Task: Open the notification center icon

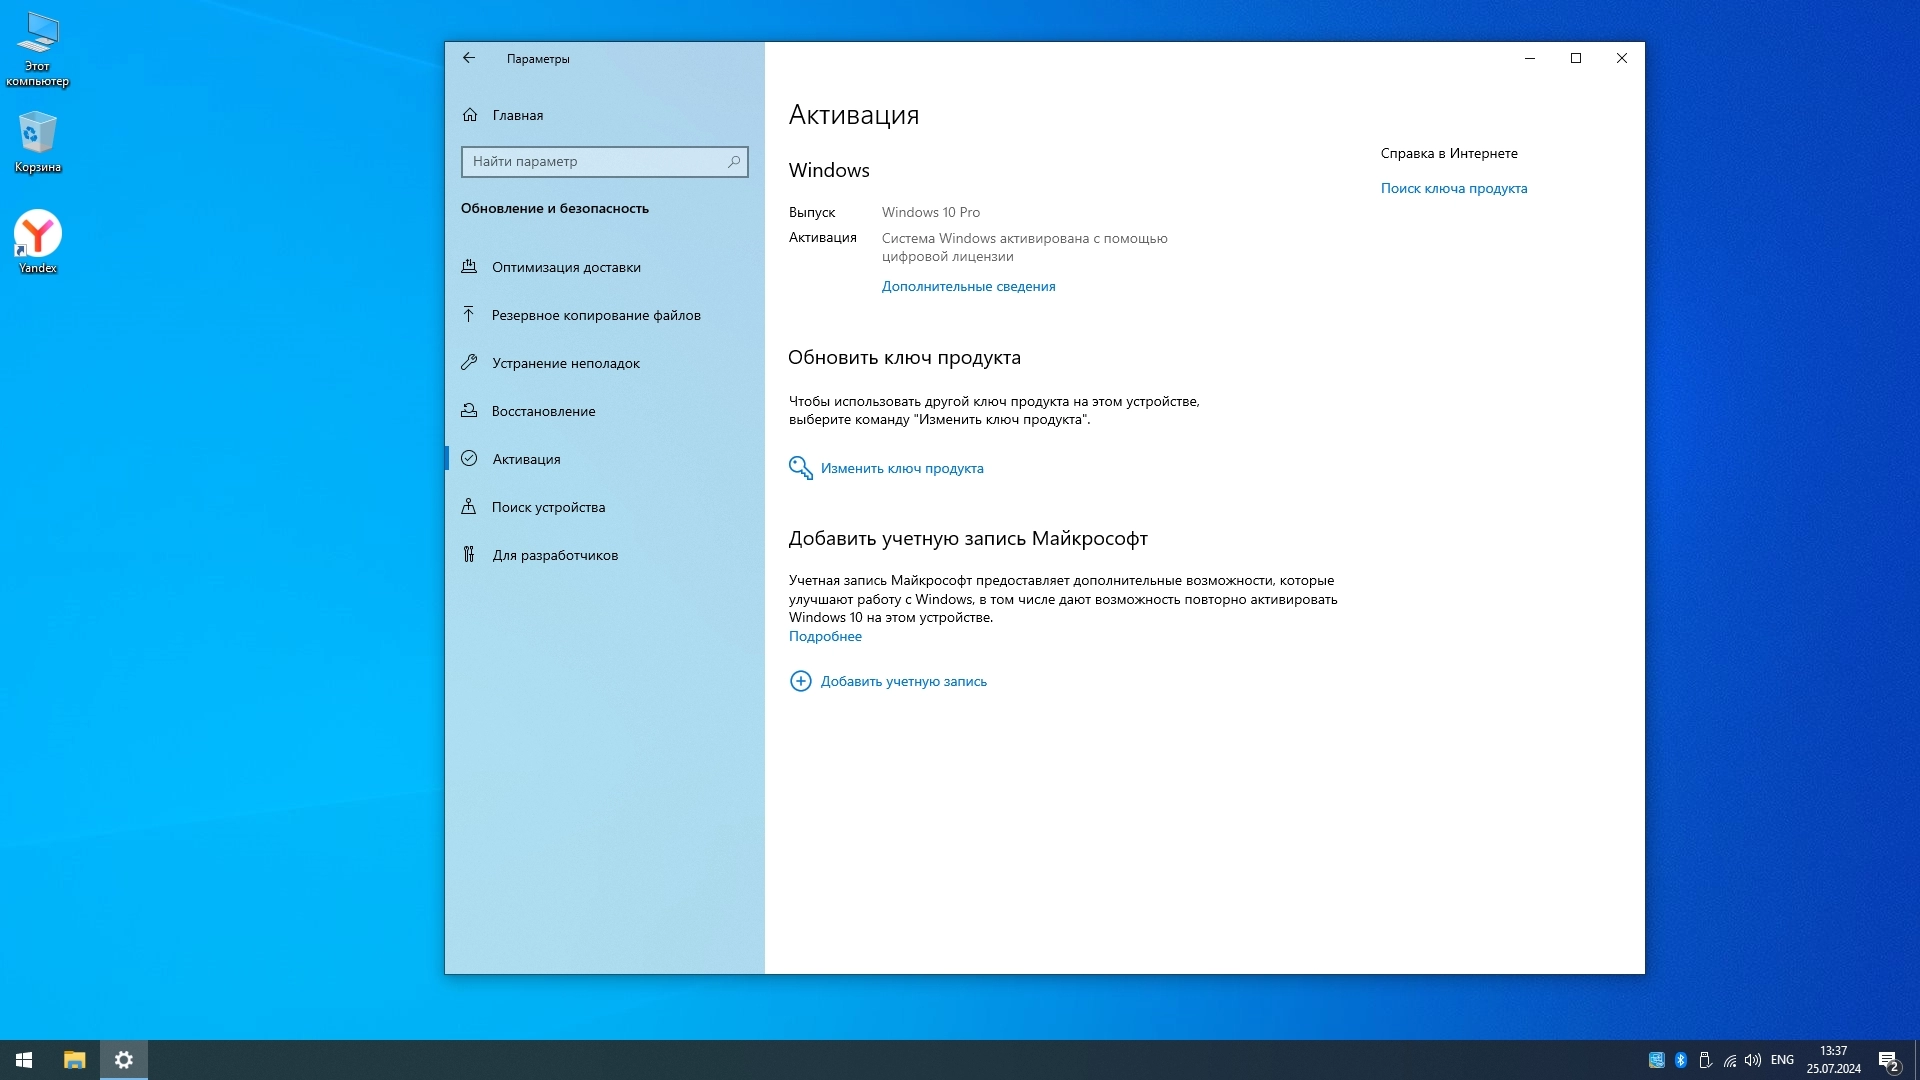Action: [1888, 1060]
